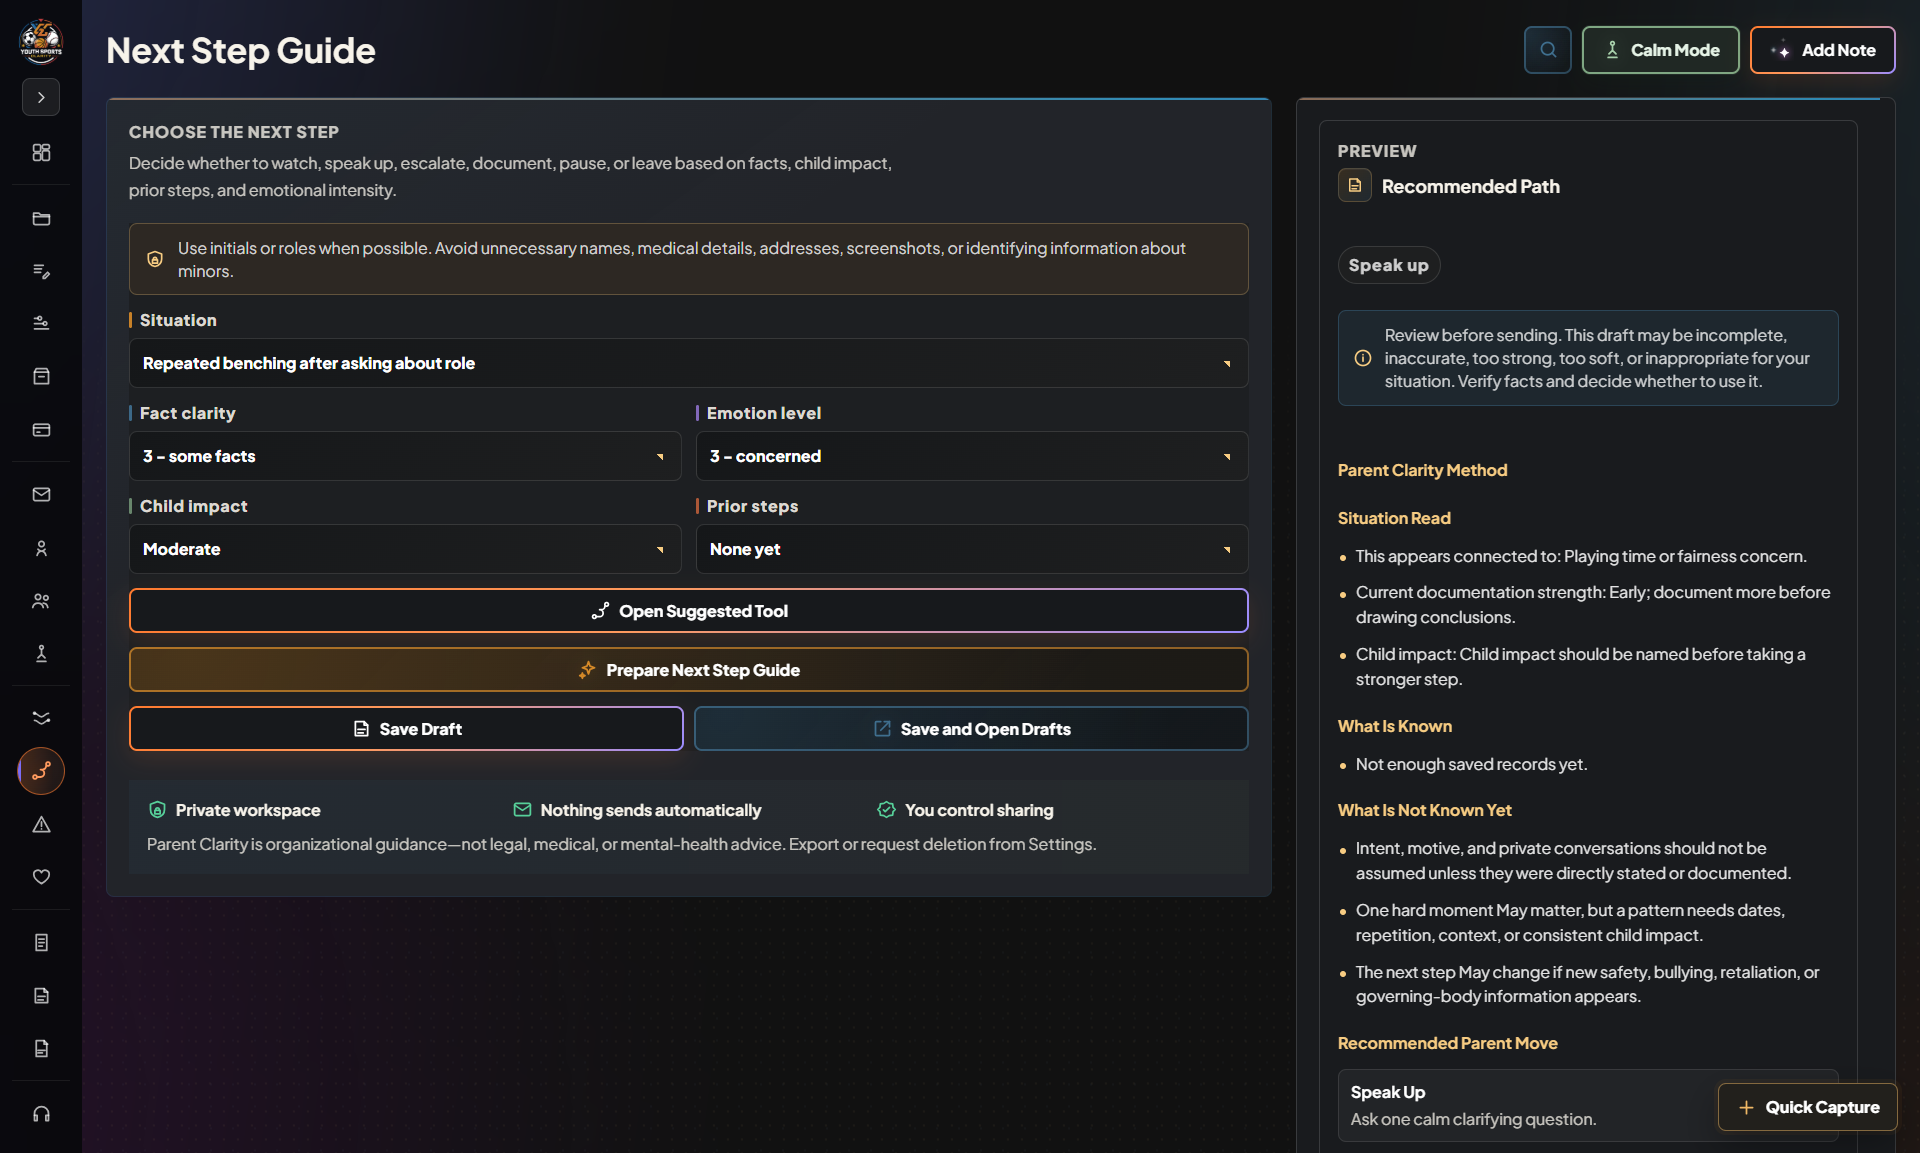
Task: Click the Next Step Guide page title
Action: coord(241,50)
